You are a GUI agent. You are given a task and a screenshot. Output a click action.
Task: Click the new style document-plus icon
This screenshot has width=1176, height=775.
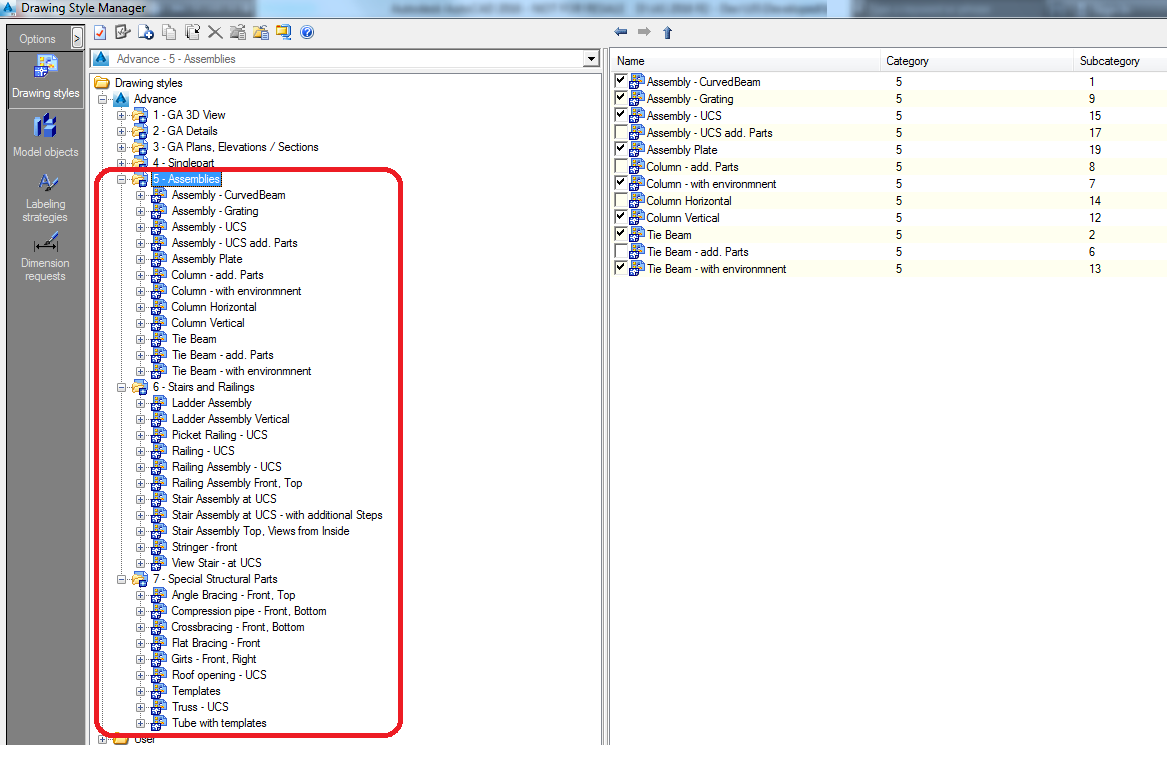[146, 32]
